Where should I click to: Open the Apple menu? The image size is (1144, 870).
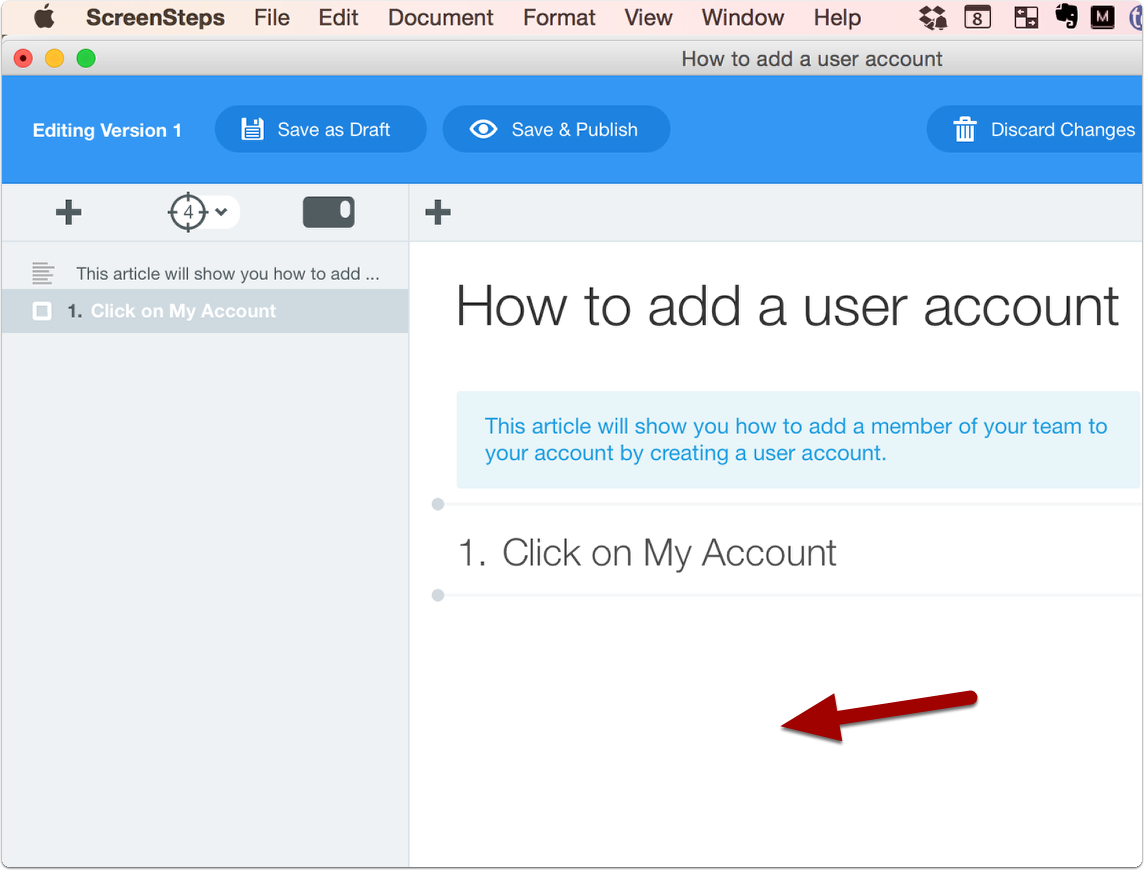coord(45,16)
